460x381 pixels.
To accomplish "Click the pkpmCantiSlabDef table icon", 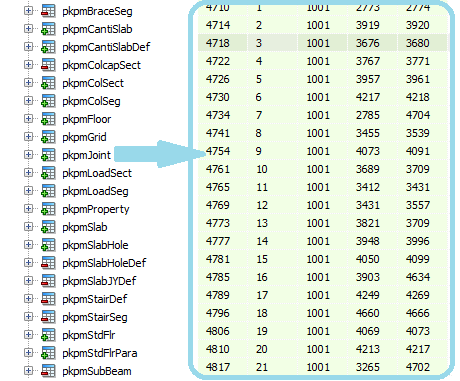I will pos(48,47).
